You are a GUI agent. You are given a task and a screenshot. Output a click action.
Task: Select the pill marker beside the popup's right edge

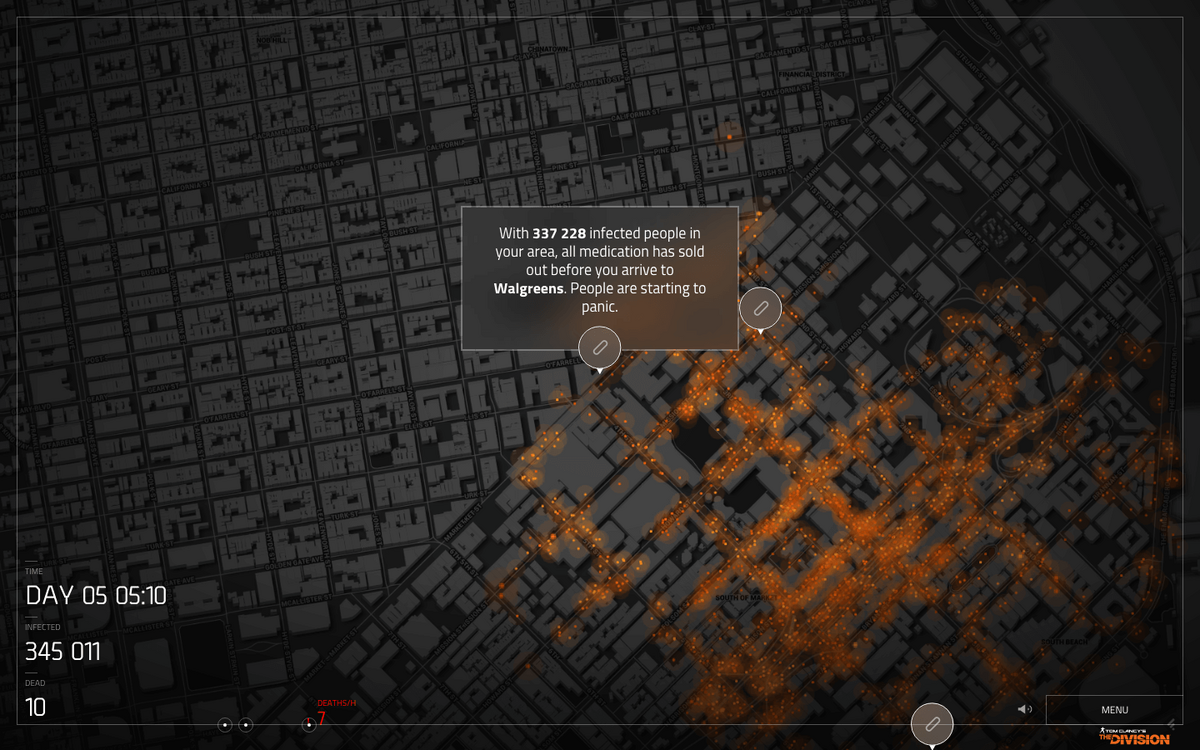[760, 307]
